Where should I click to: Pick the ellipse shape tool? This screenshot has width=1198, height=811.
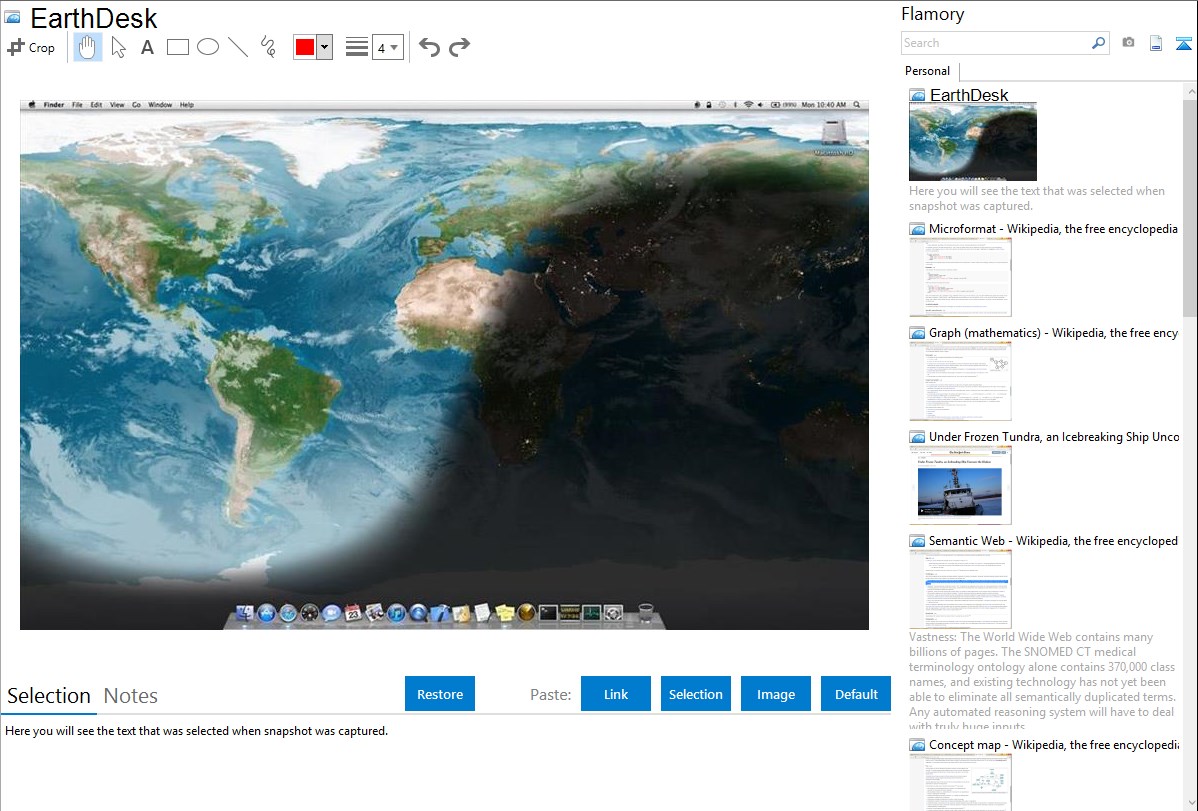(x=208, y=47)
